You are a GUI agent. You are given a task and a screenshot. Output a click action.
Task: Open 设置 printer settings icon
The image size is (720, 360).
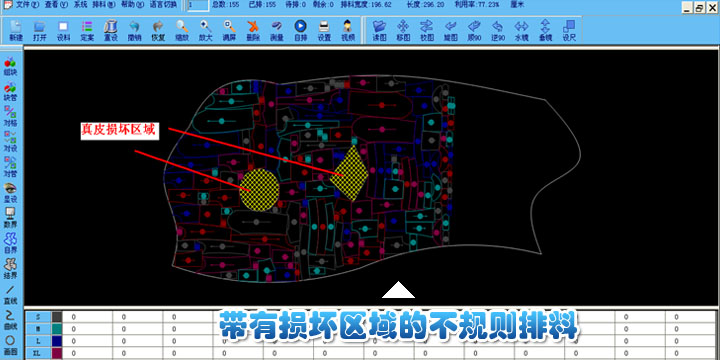(324, 30)
